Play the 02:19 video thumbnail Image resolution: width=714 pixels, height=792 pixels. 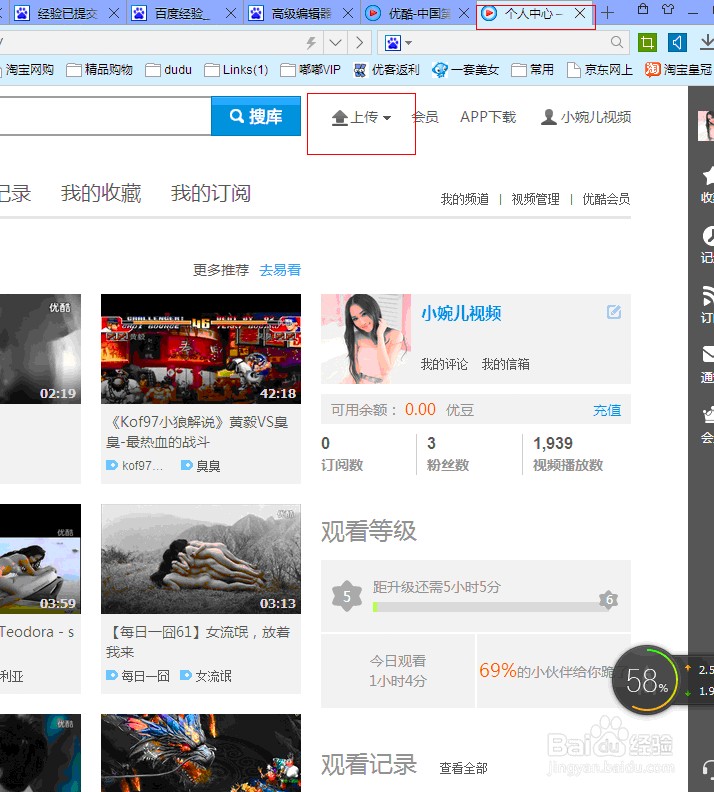(x=40, y=349)
